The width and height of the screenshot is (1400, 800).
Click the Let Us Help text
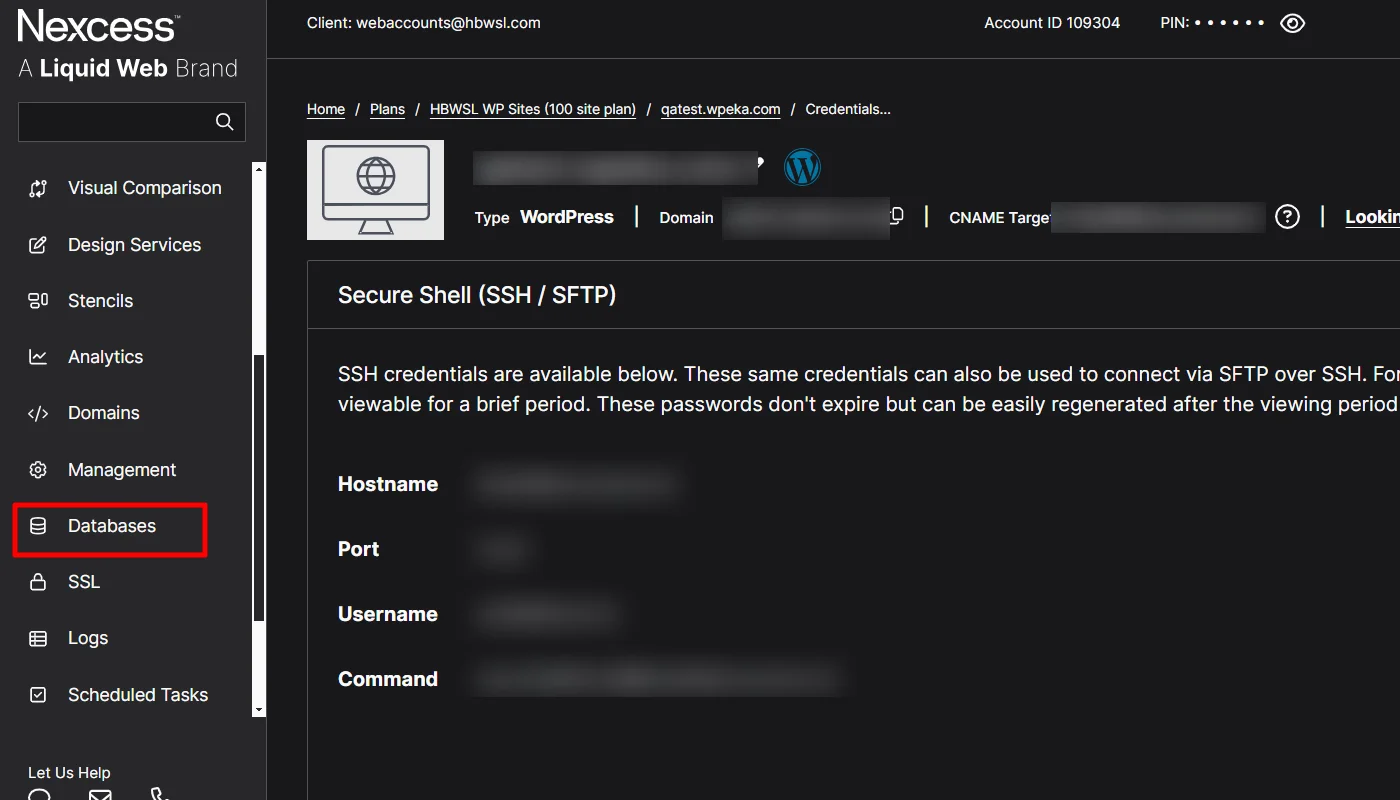(69, 773)
